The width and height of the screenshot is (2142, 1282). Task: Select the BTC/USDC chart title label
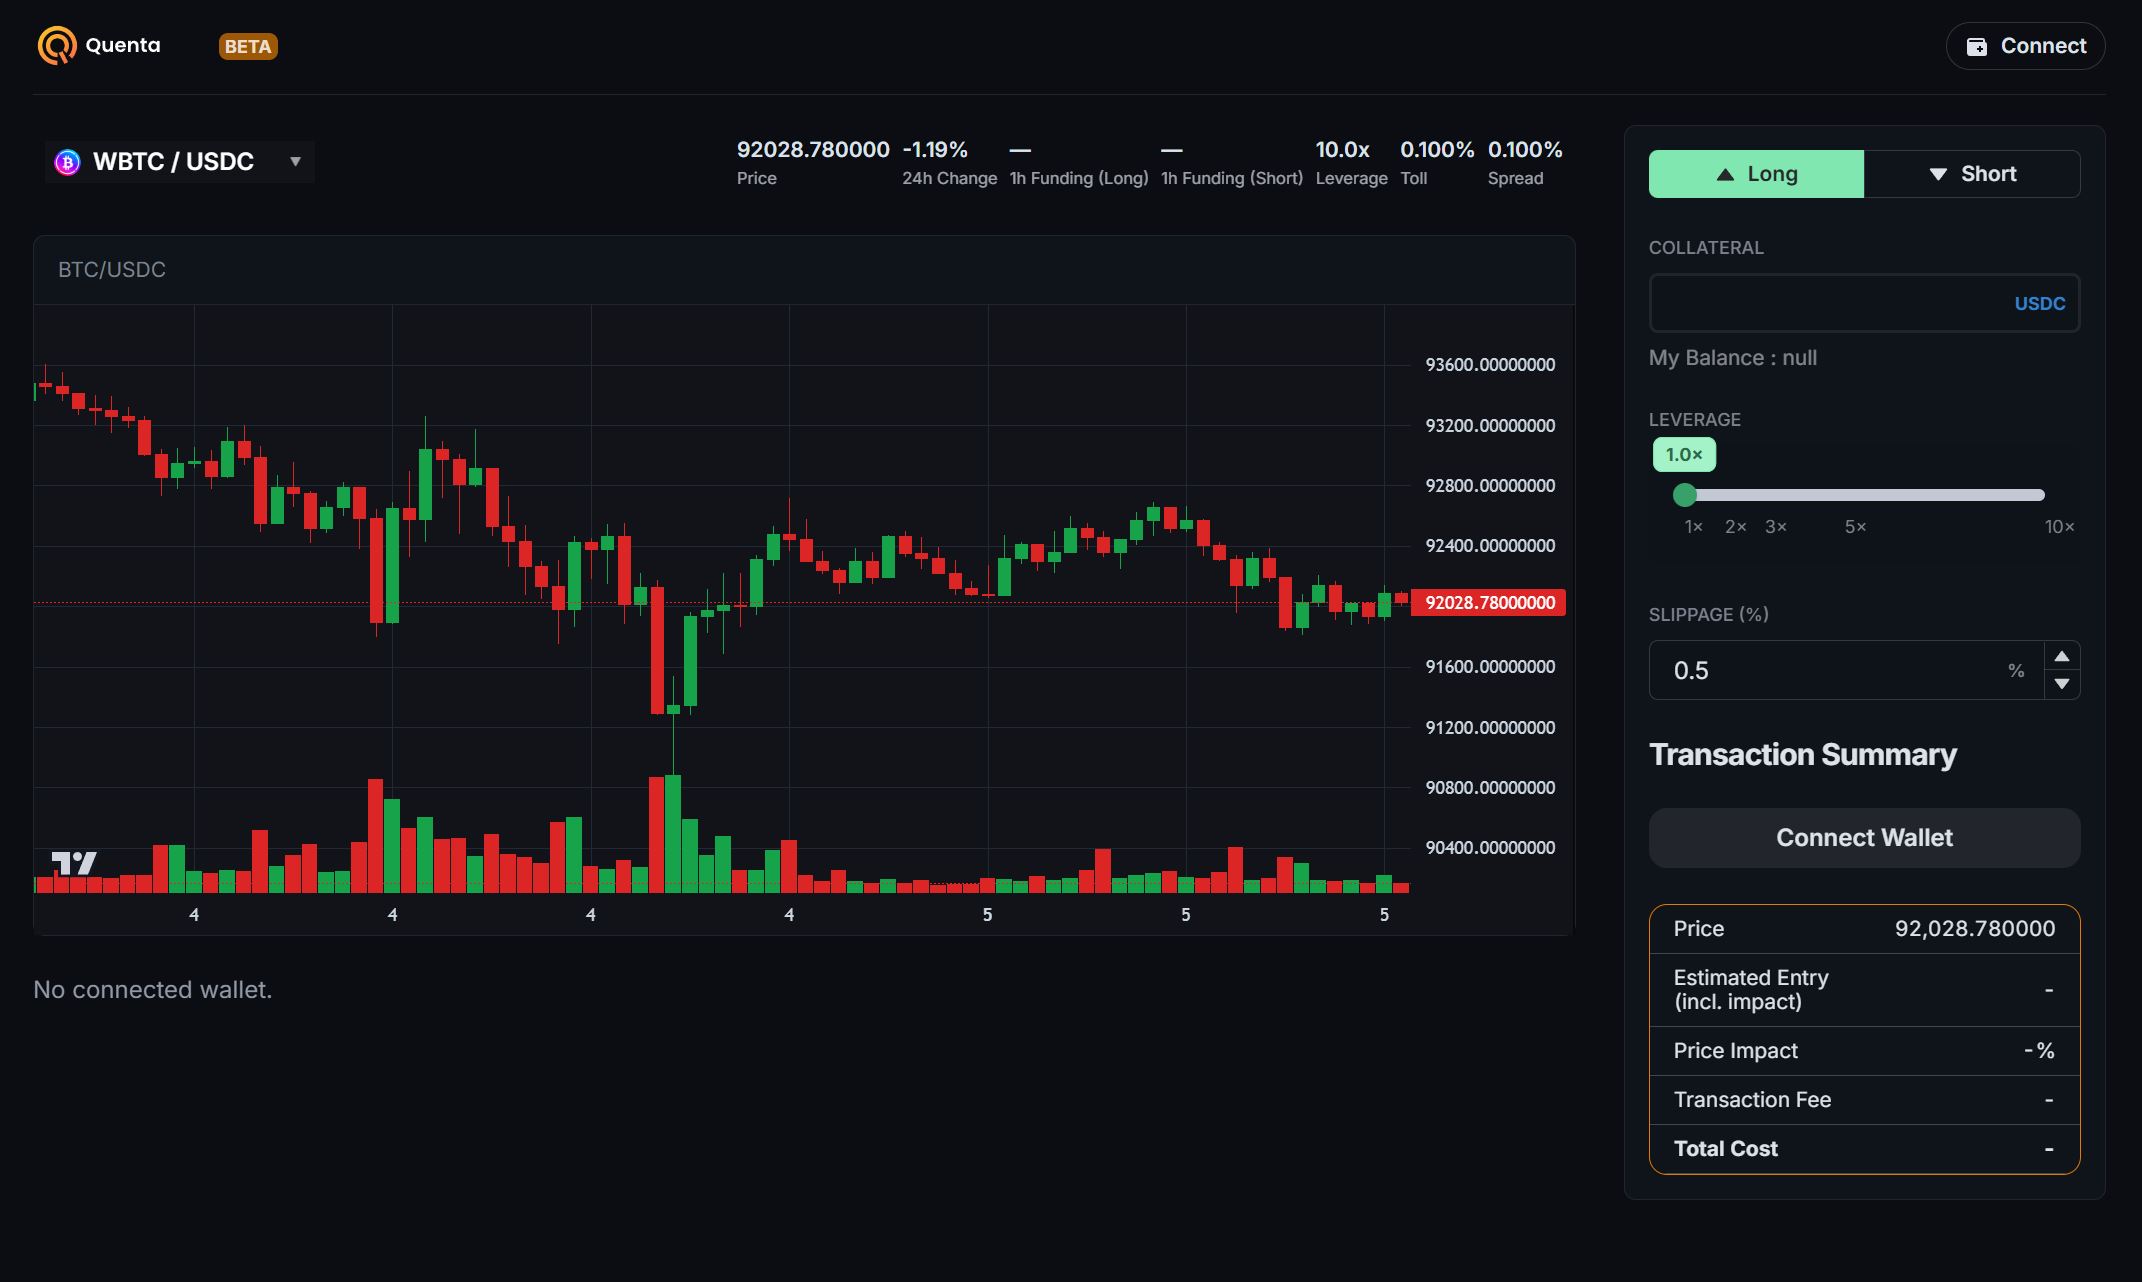tap(112, 269)
